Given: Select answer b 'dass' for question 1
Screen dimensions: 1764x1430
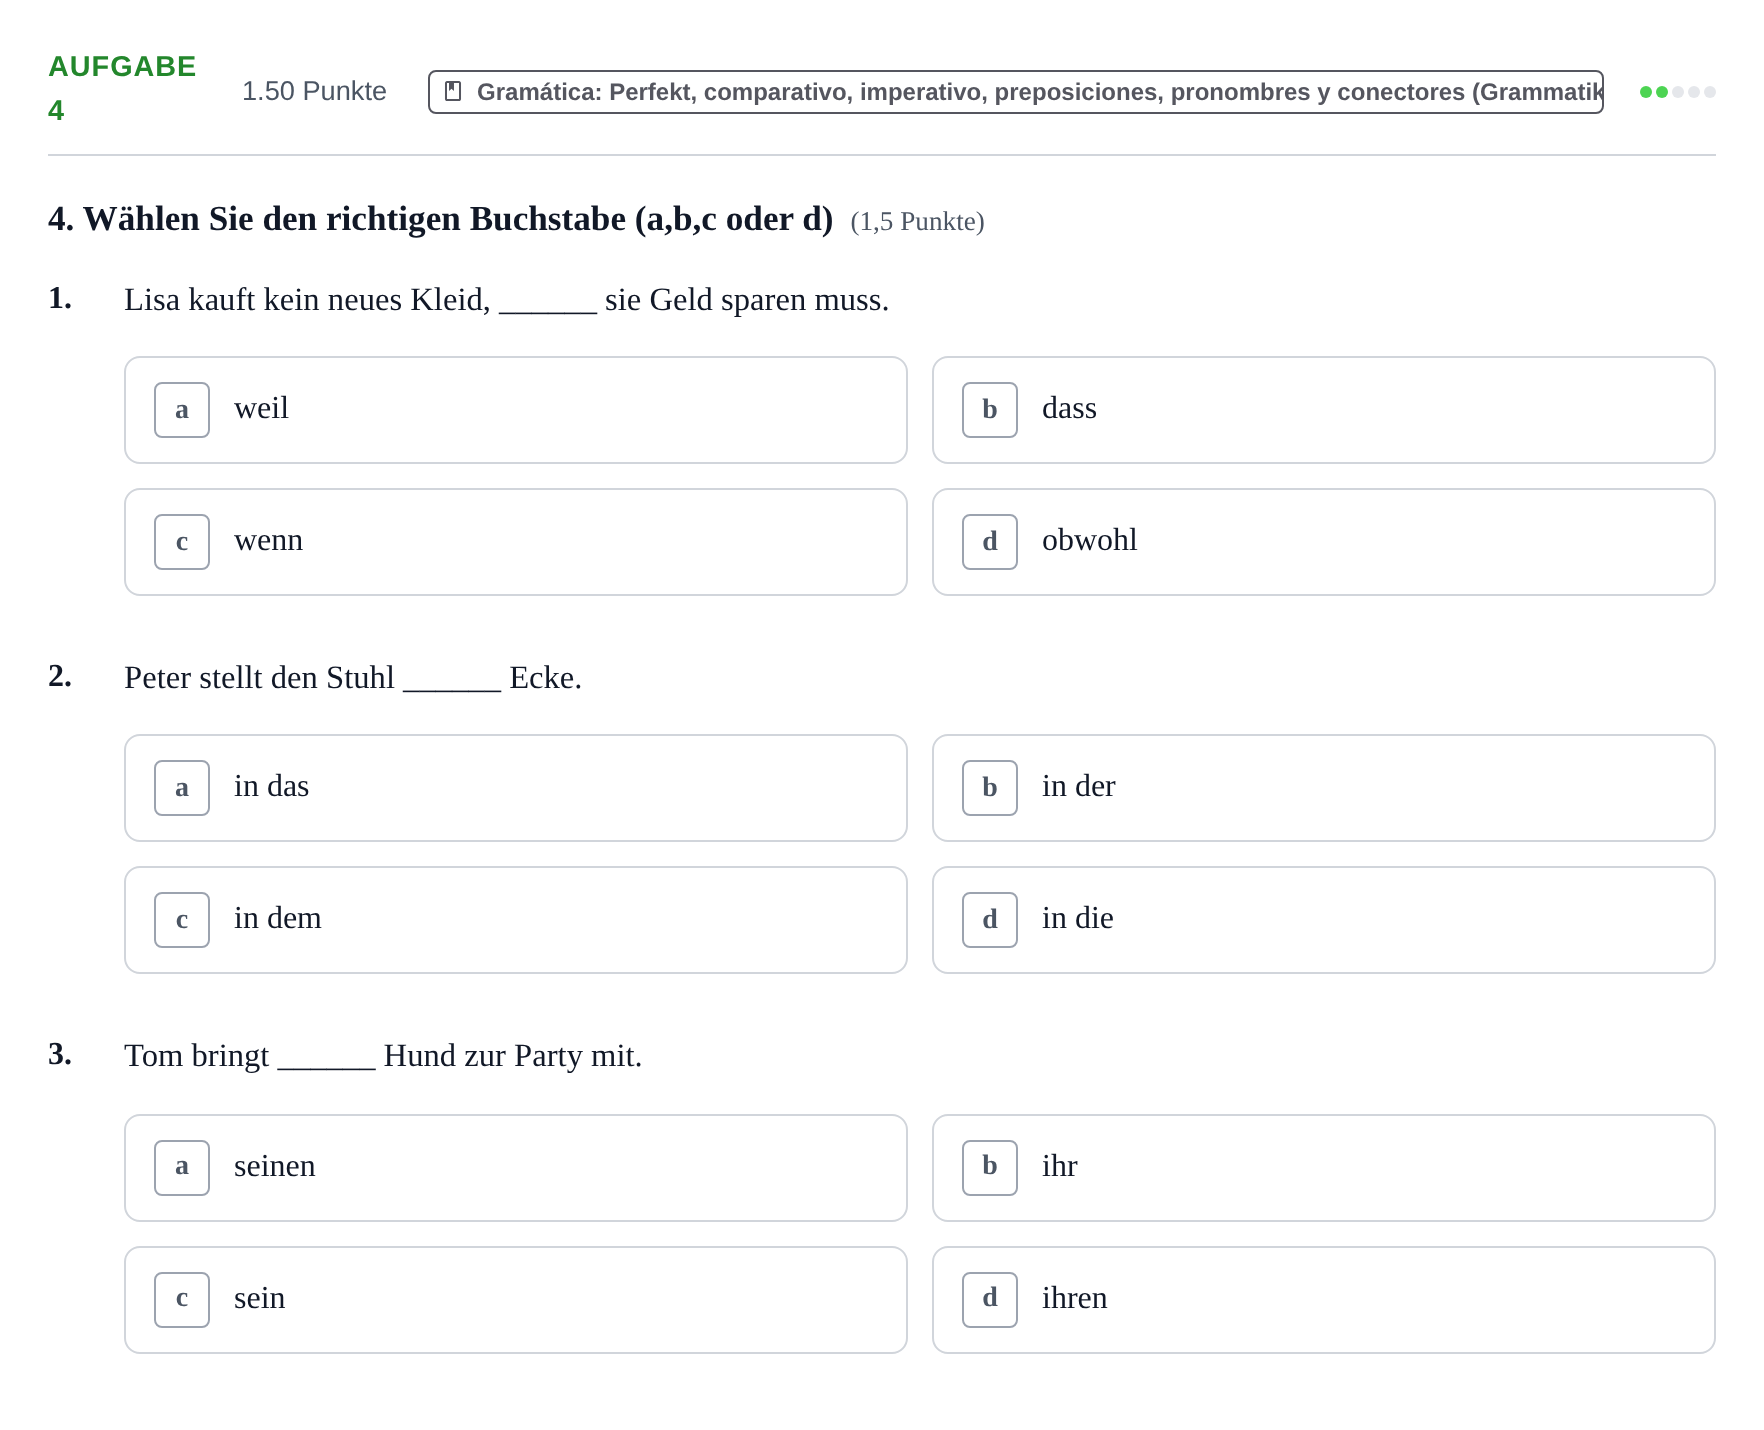Looking at the screenshot, I should click(x=1324, y=410).
